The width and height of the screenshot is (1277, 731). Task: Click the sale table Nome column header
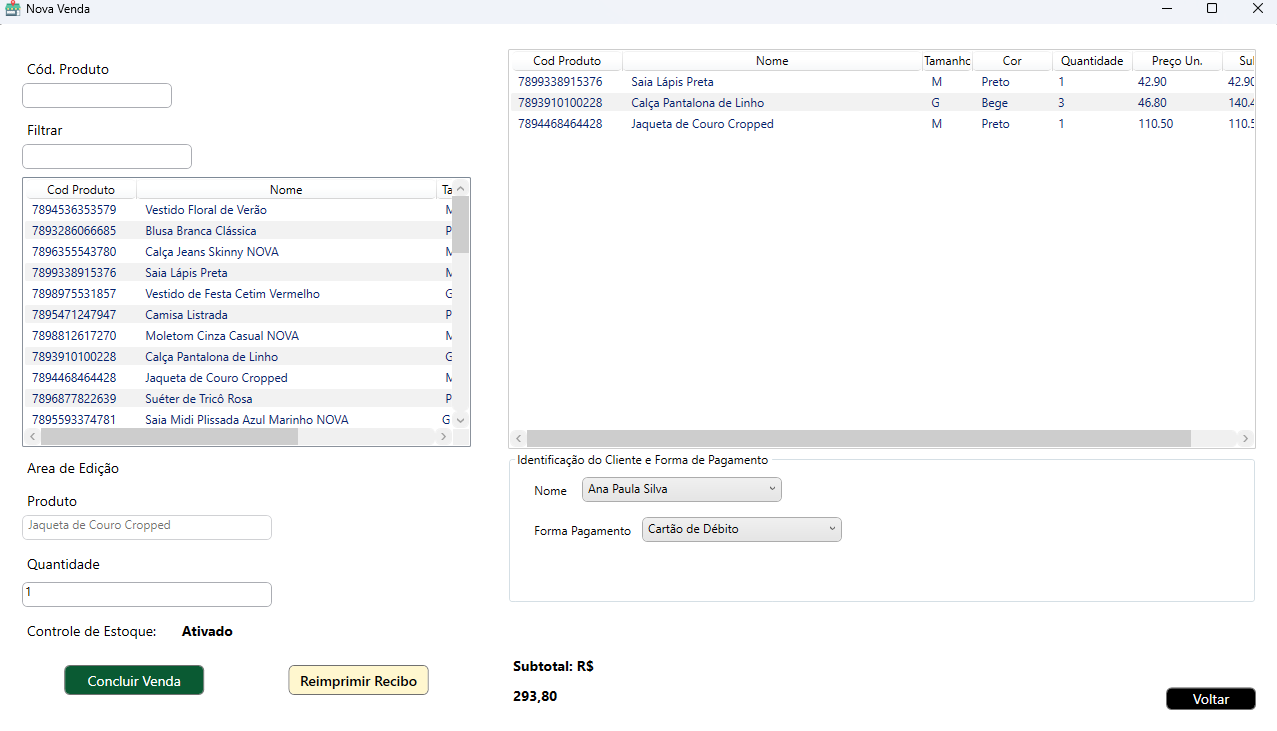click(772, 61)
